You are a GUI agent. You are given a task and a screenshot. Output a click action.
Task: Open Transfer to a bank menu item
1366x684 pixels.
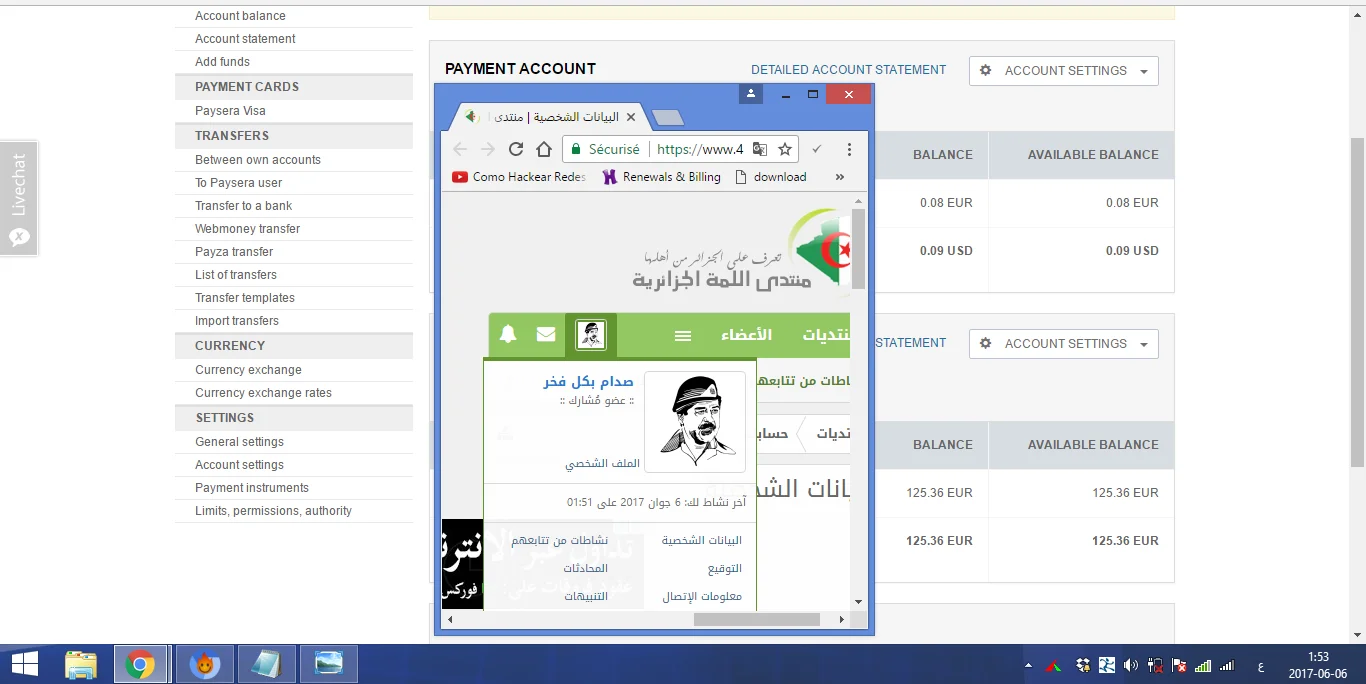(243, 206)
